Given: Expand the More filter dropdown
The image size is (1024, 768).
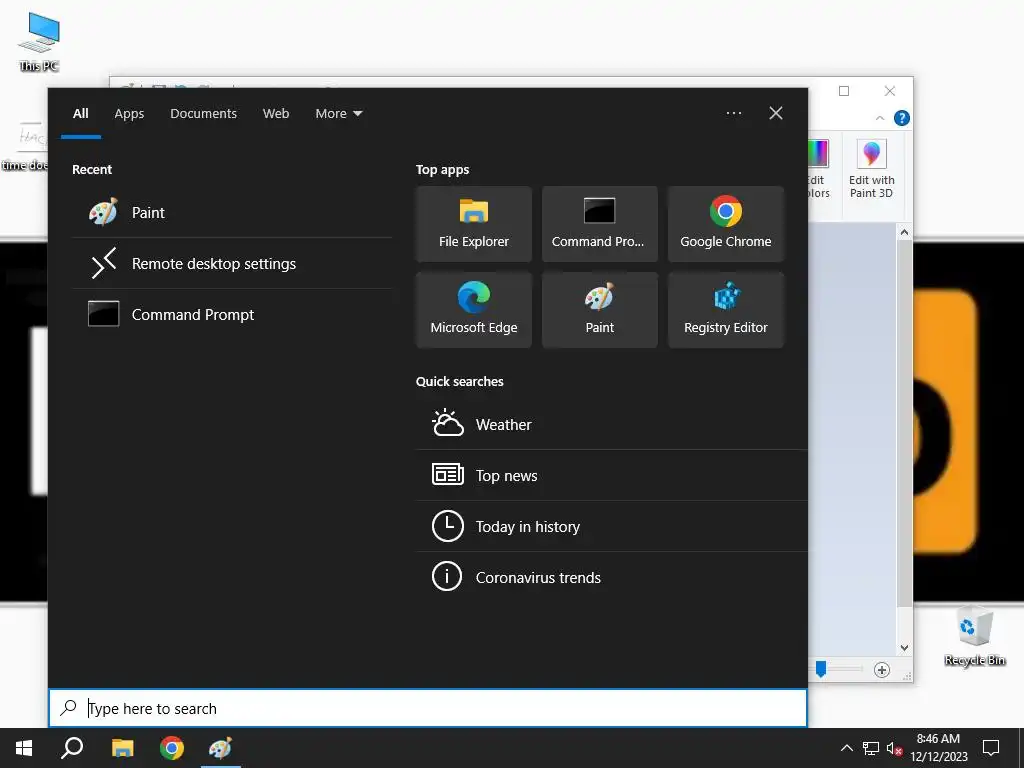Looking at the screenshot, I should (338, 114).
